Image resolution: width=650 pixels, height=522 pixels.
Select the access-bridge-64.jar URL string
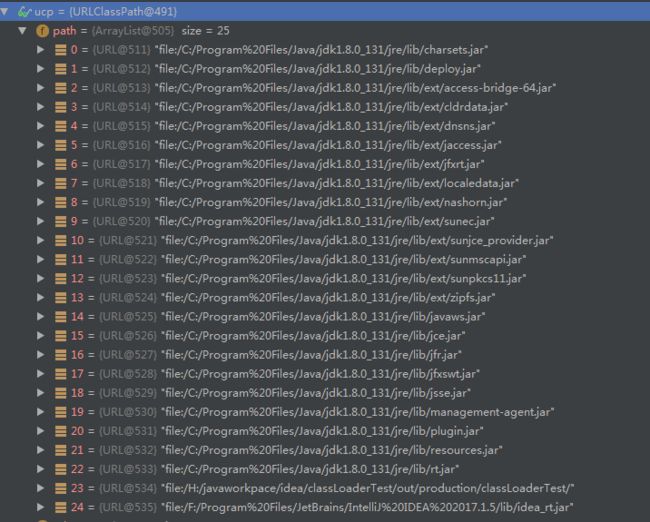click(355, 88)
